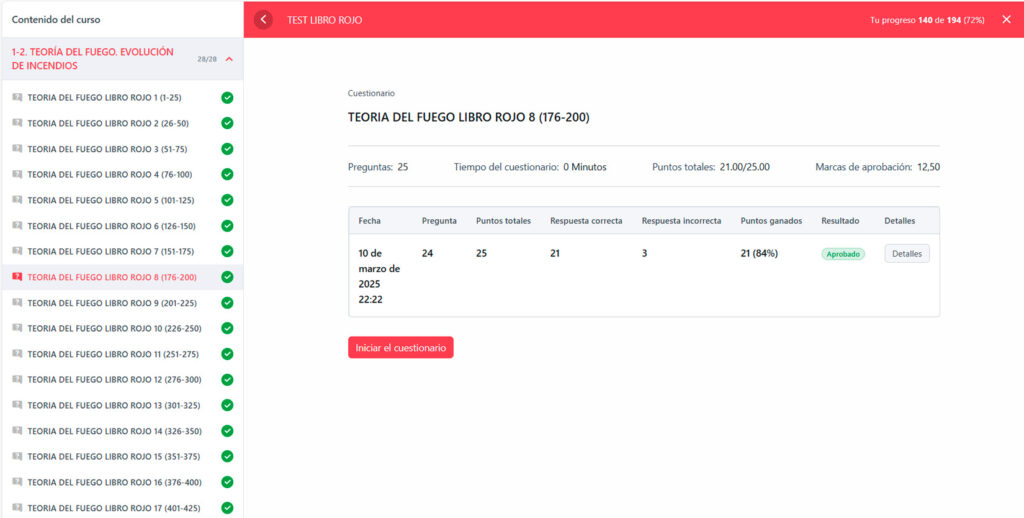Image resolution: width=1024 pixels, height=518 pixels.
Task: Click green completed check for LIBRO ROJO 6
Action: click(x=227, y=226)
